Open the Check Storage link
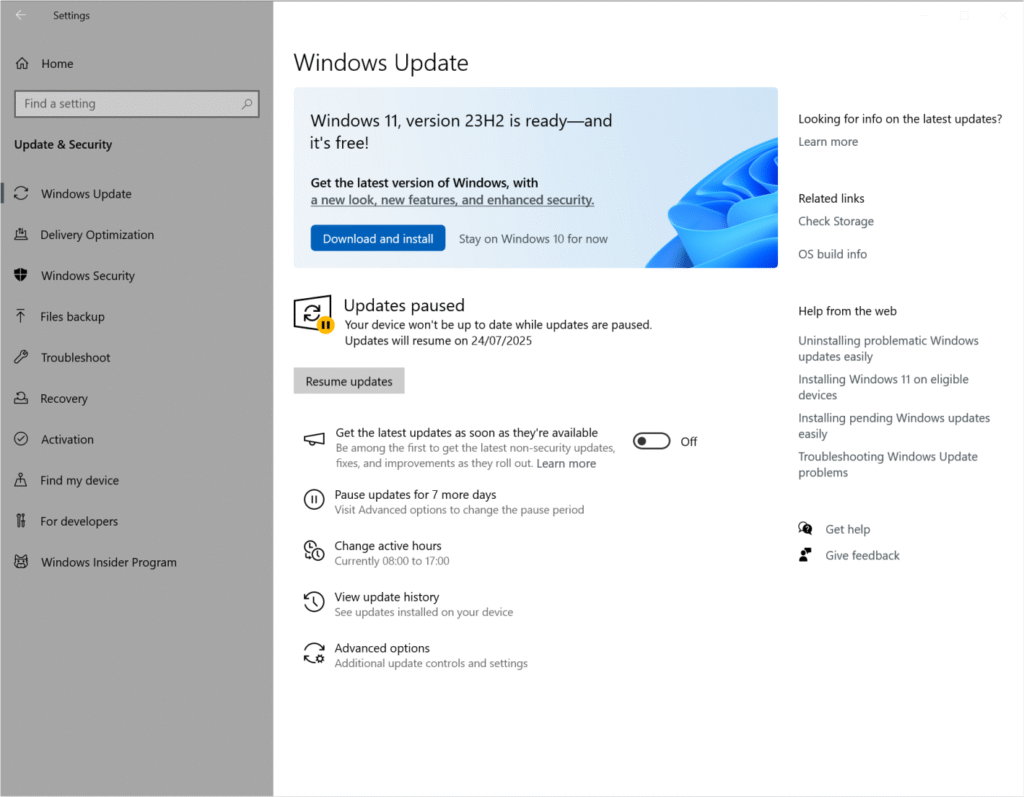The height and width of the screenshot is (797, 1024). coord(835,221)
